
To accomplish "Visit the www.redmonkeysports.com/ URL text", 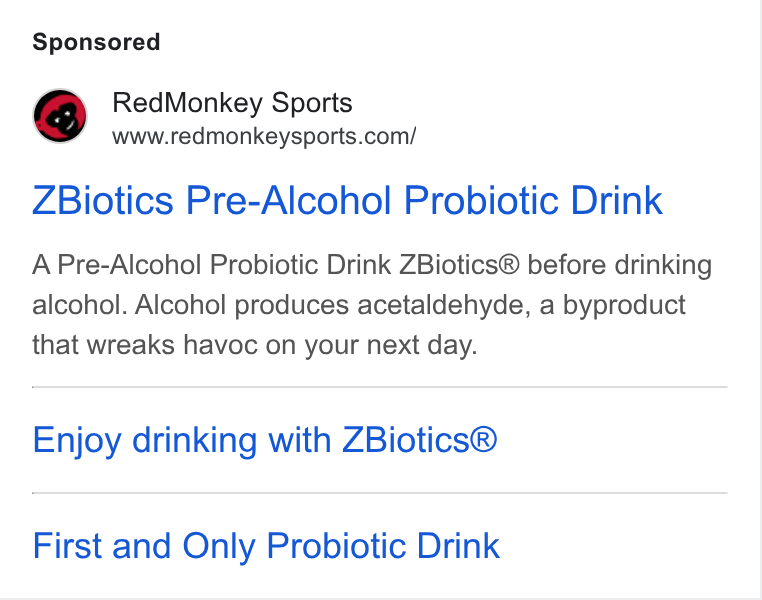I will (x=264, y=137).
